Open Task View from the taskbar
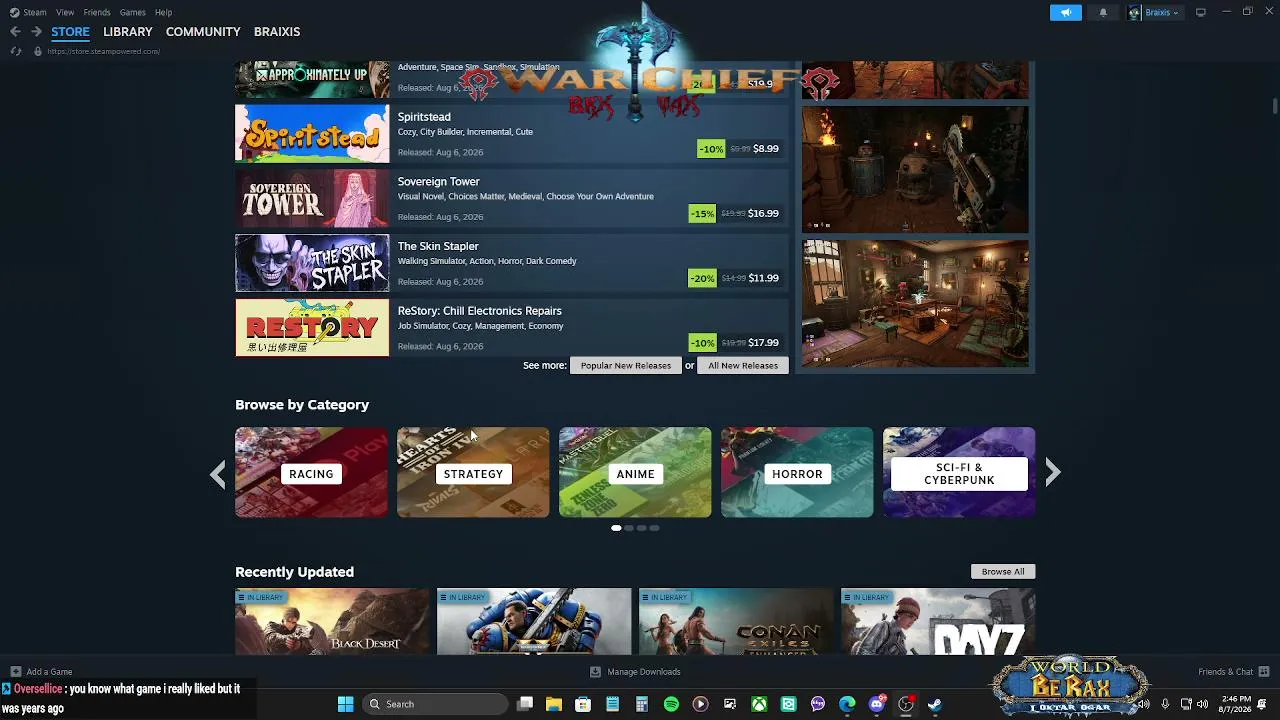Screen dimensions: 1280x720 [525, 704]
